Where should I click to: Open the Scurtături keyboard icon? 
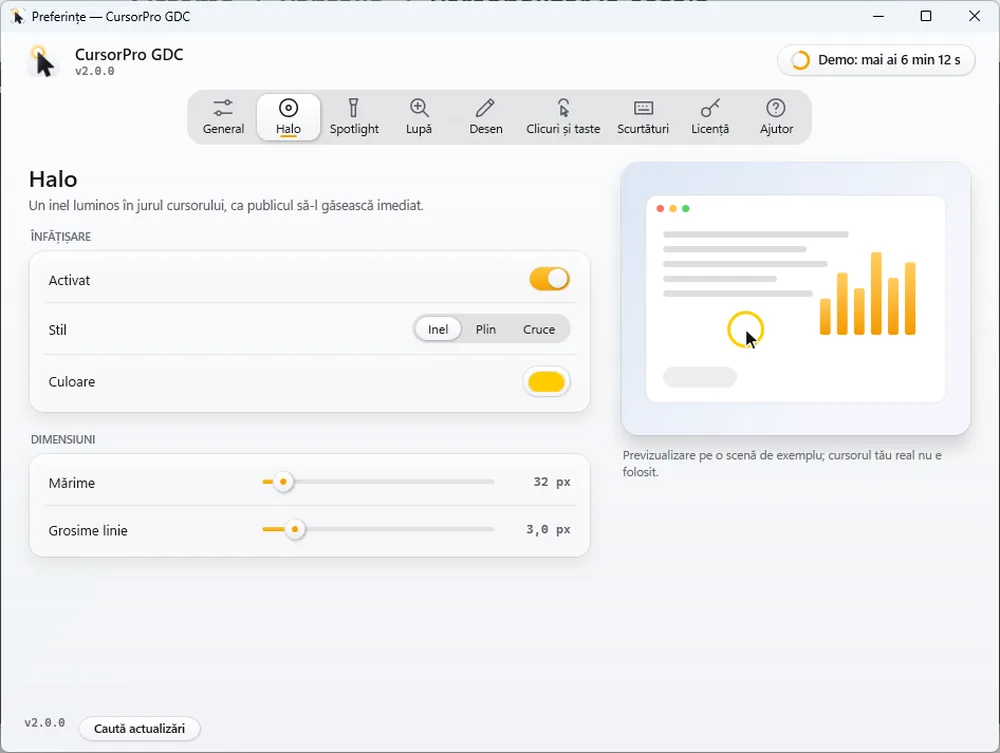coord(643,108)
